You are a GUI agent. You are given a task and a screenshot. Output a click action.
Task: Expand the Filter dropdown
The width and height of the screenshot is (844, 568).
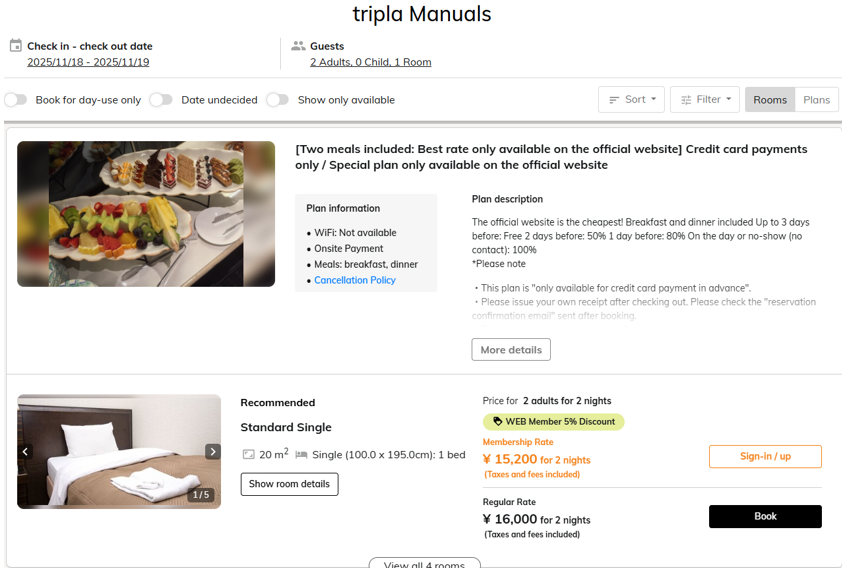point(704,100)
